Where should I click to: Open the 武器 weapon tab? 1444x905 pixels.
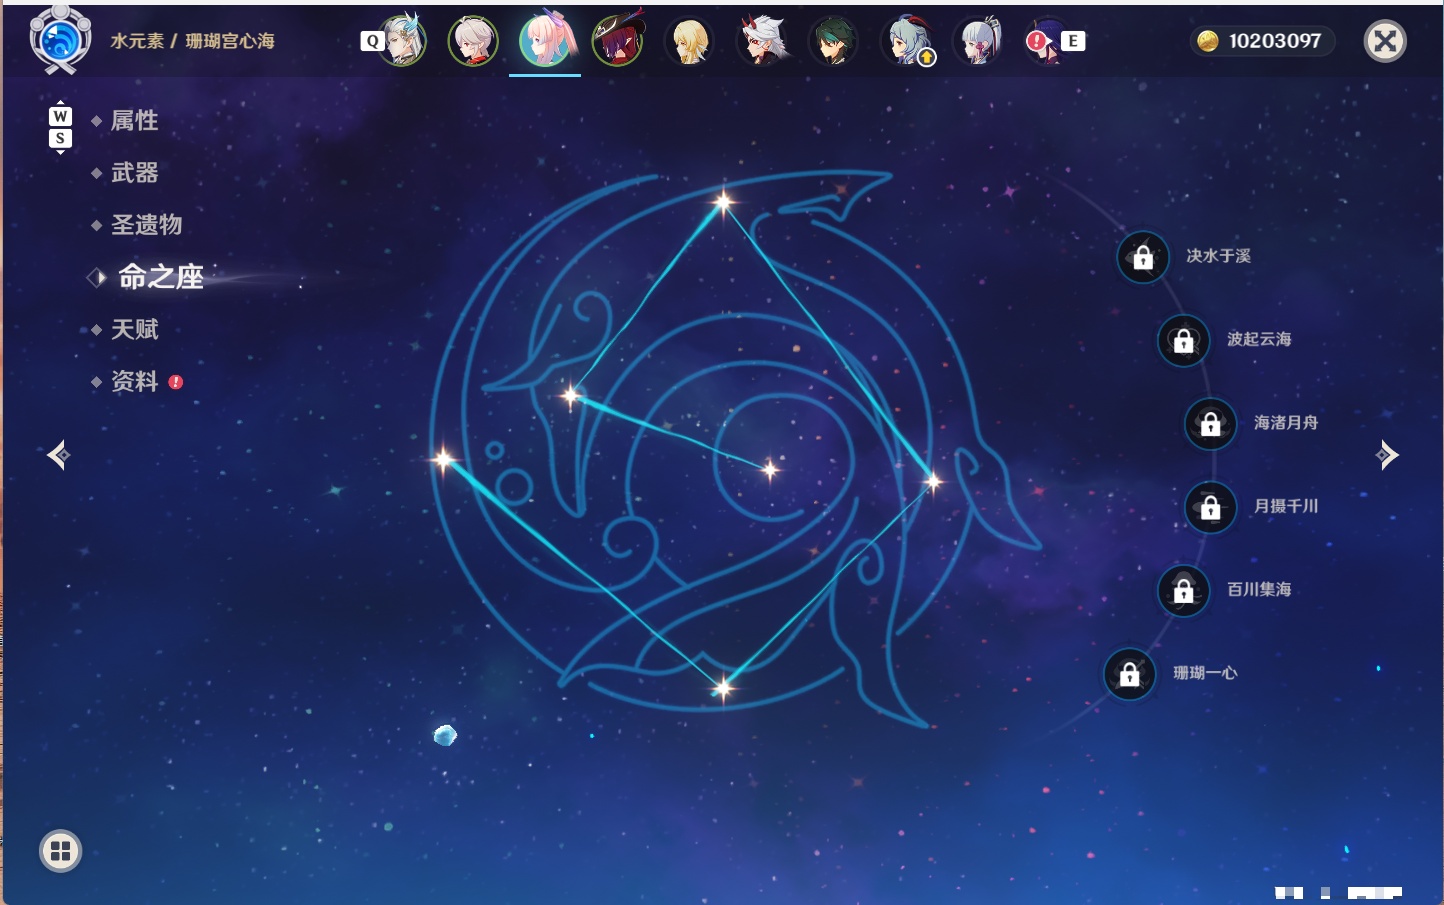click(134, 173)
